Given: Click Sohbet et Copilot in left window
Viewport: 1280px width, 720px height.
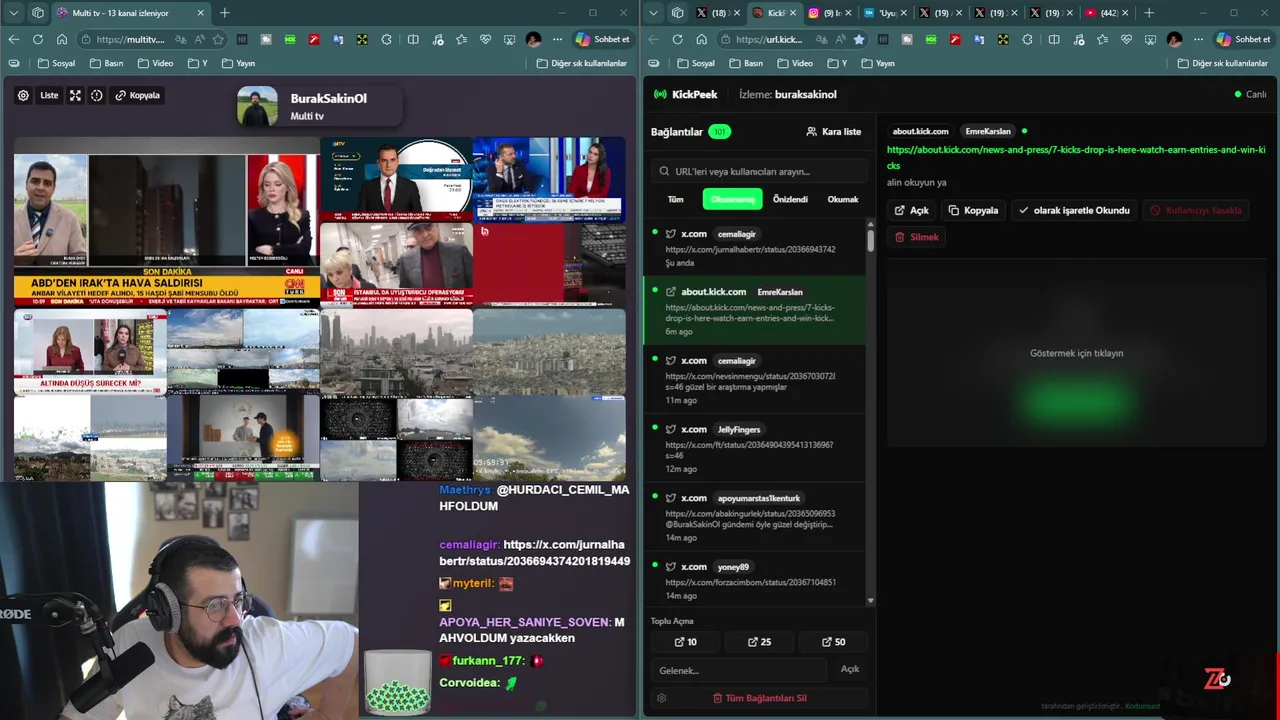Looking at the screenshot, I should (x=602, y=39).
